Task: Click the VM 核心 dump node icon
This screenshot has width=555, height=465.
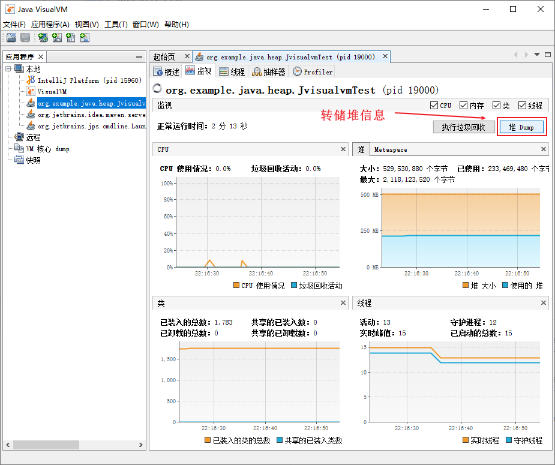Action: click(x=19, y=148)
